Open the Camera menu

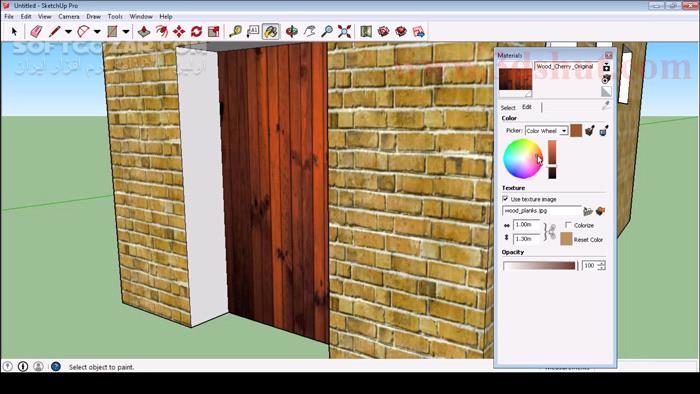tap(69, 17)
